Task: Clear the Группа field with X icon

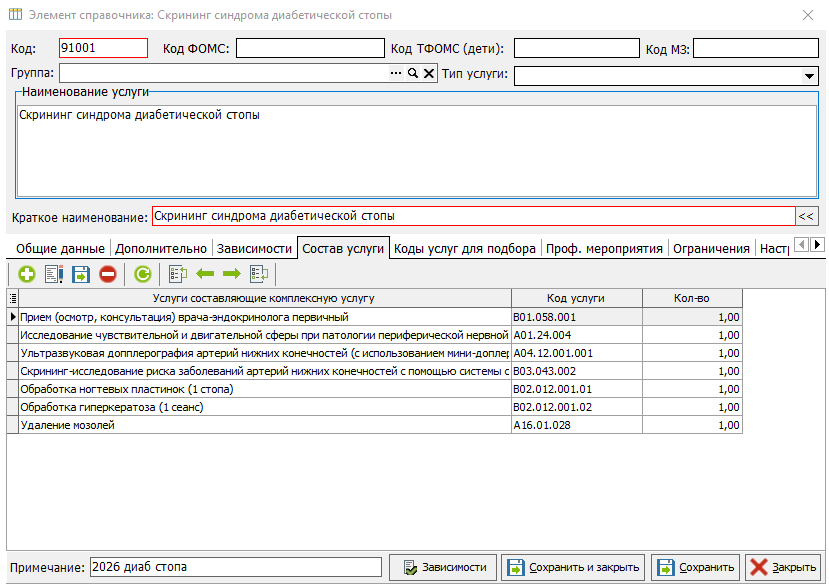Action: tap(429, 74)
